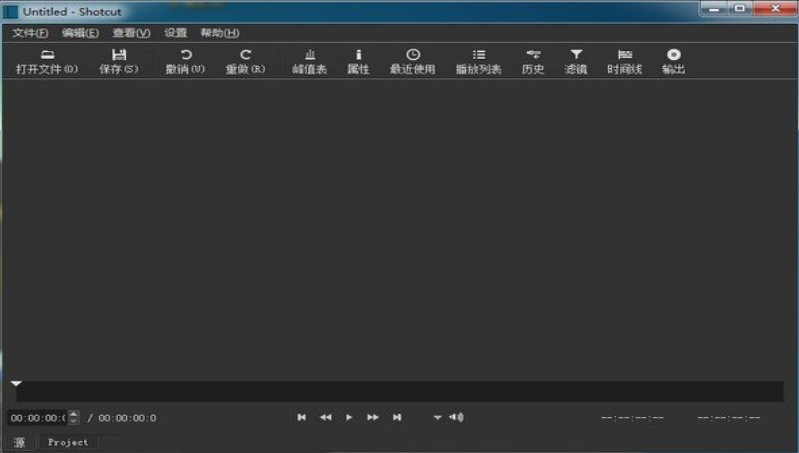Click the in-point timecode display
The image size is (799, 453).
click(632, 418)
